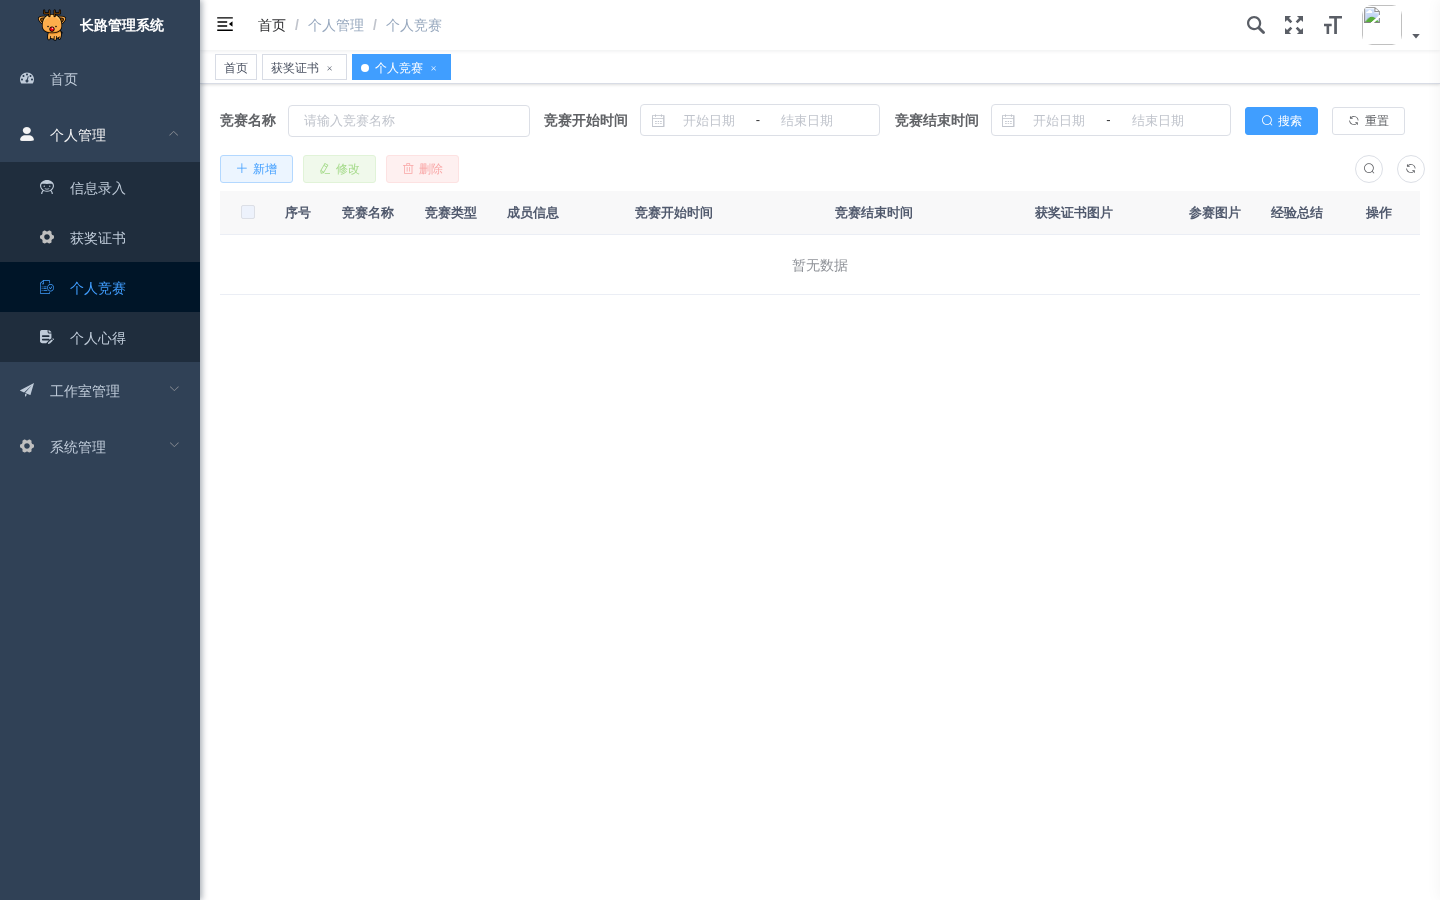Pick 竞赛结束时间 end date field
Viewport: 1440px width, 900px height.
(1158, 120)
